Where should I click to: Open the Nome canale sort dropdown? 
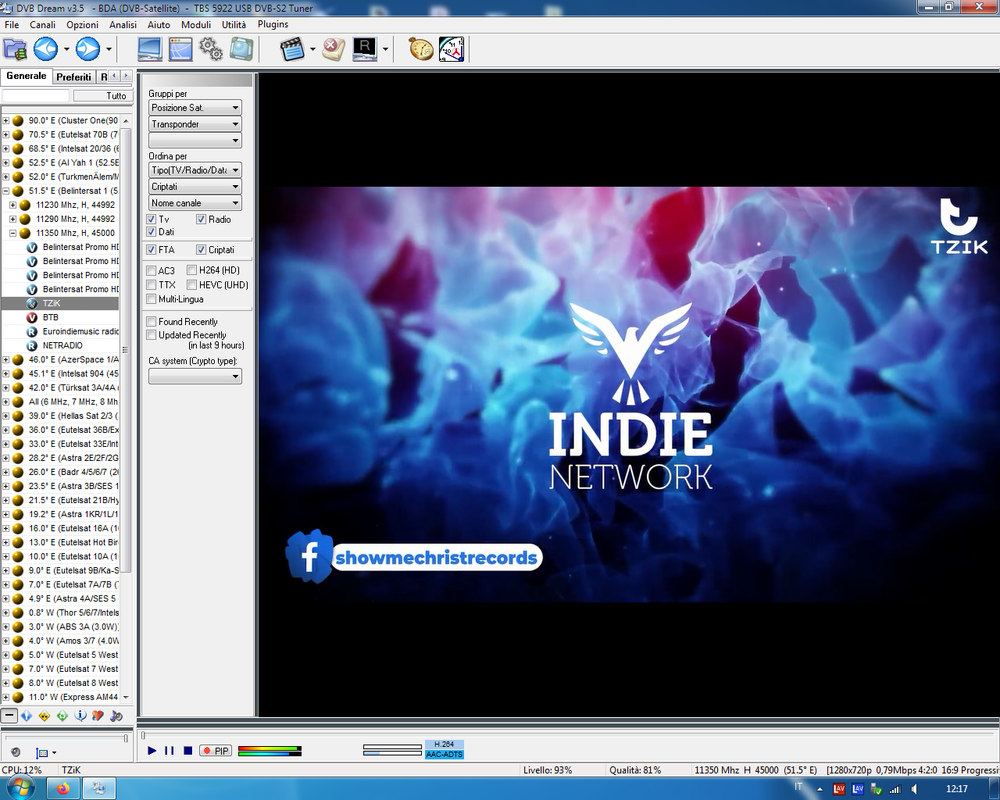coord(195,203)
